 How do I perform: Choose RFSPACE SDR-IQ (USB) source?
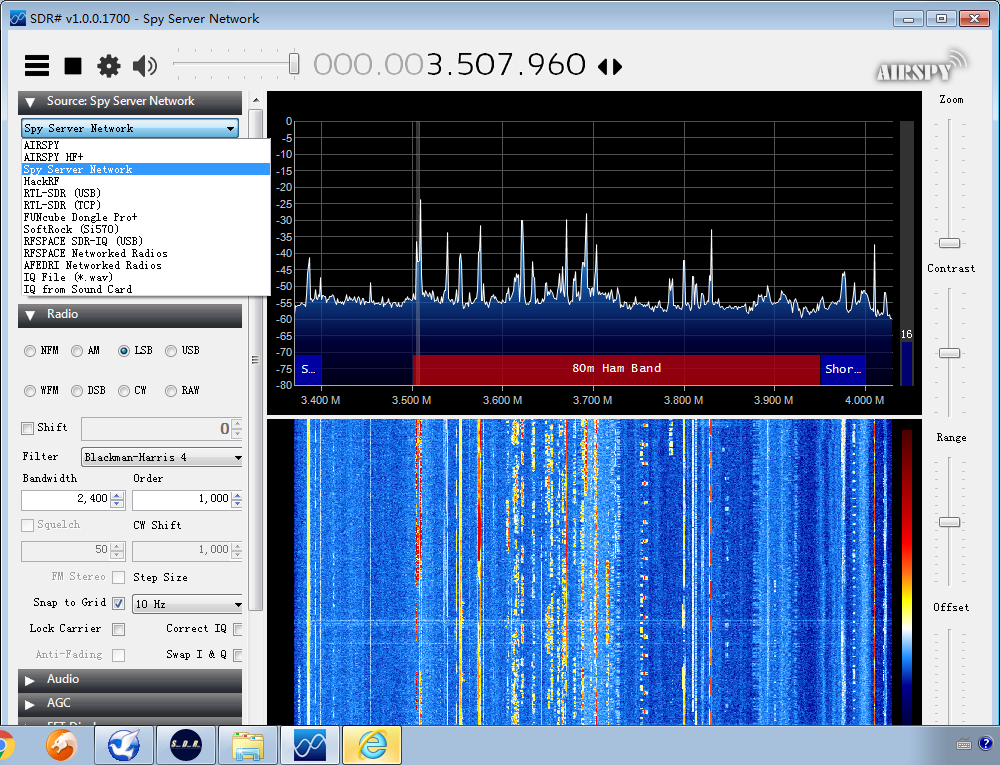tap(146, 242)
